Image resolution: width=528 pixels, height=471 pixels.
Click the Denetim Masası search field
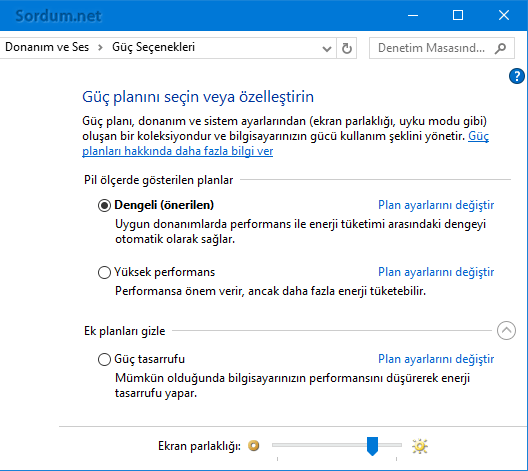coord(442,48)
